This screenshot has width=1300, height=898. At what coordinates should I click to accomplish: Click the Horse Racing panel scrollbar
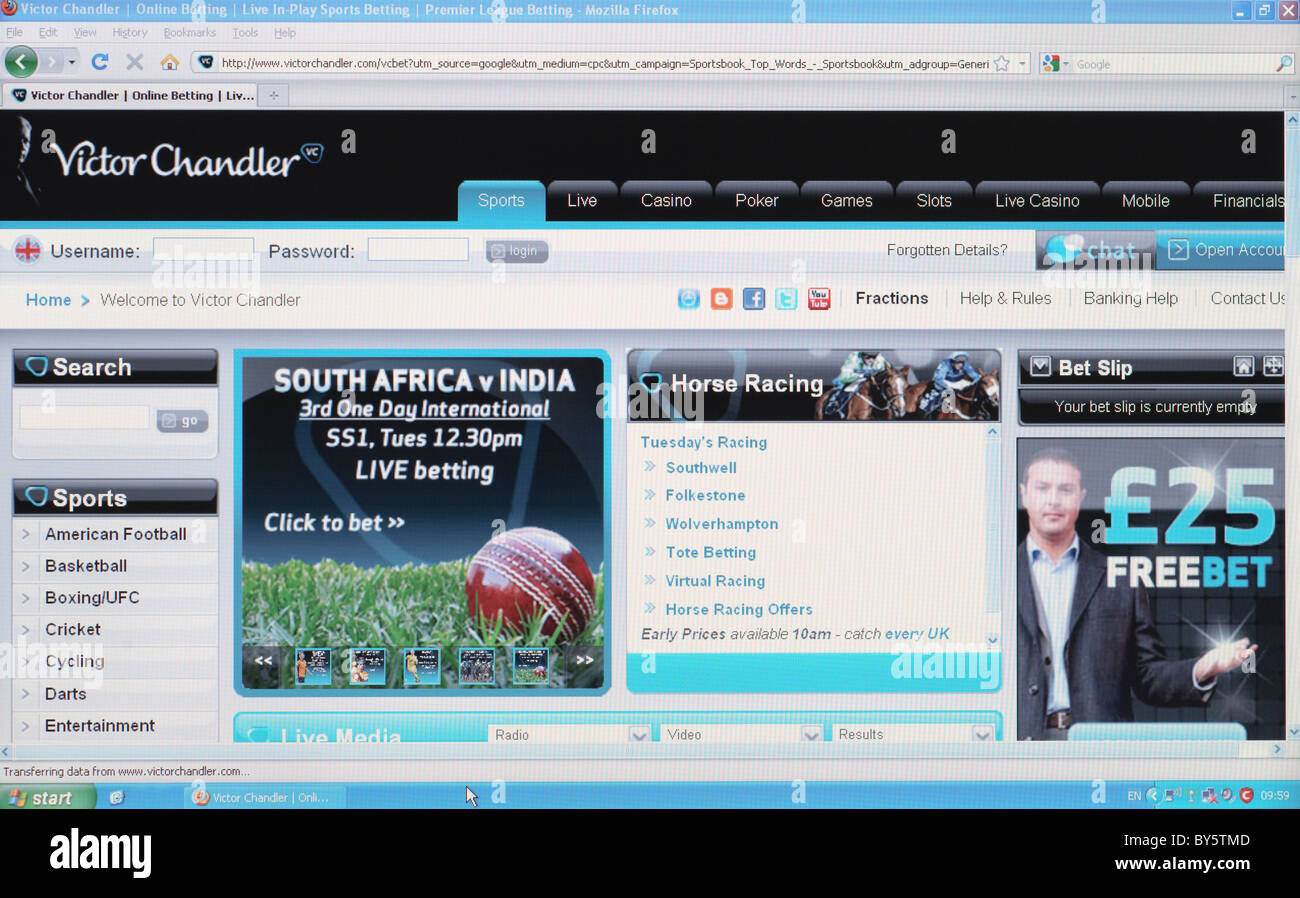(993, 536)
